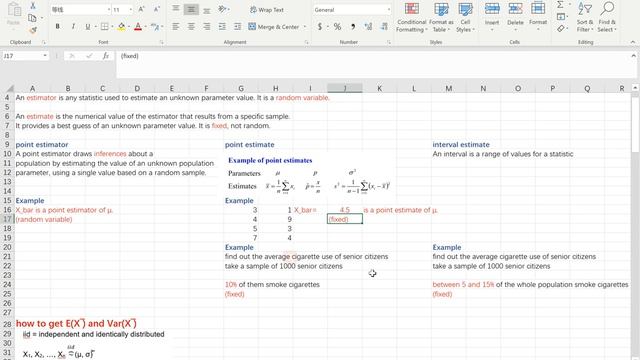This screenshot has height=360, width=640.
Task: Open Find & Select menu
Action: [607, 18]
